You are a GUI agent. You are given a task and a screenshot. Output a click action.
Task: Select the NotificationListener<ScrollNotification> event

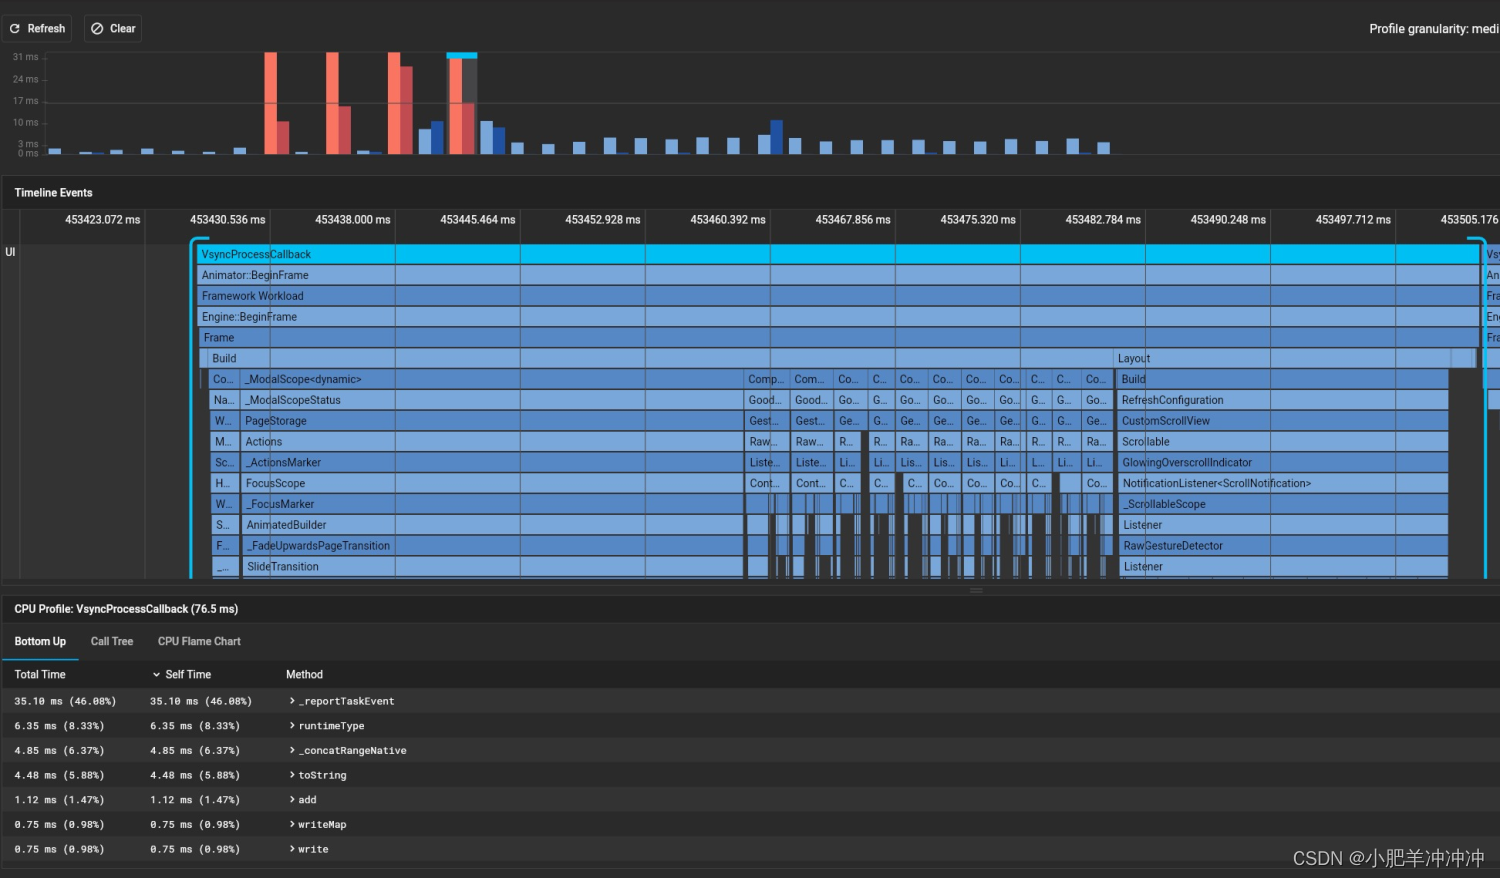(1283, 484)
